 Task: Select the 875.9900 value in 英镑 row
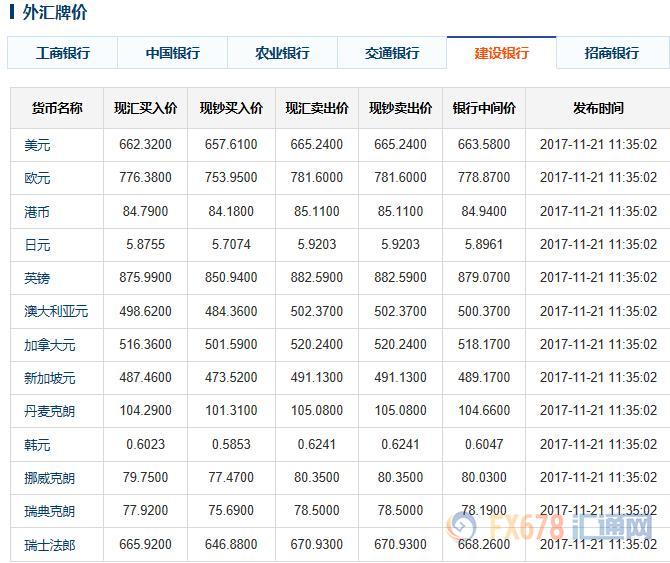145,277
